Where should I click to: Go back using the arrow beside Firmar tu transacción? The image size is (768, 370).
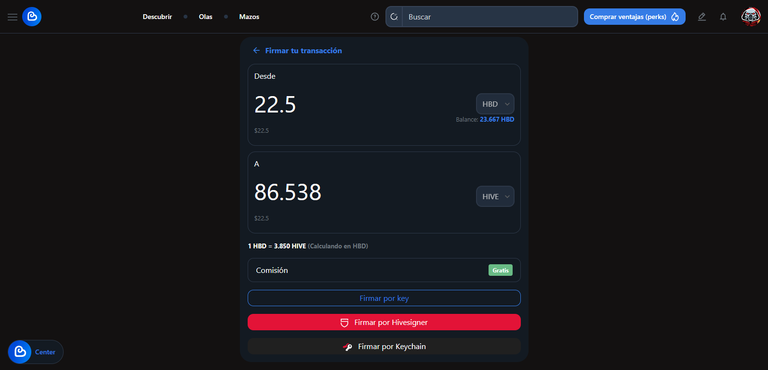tap(256, 50)
